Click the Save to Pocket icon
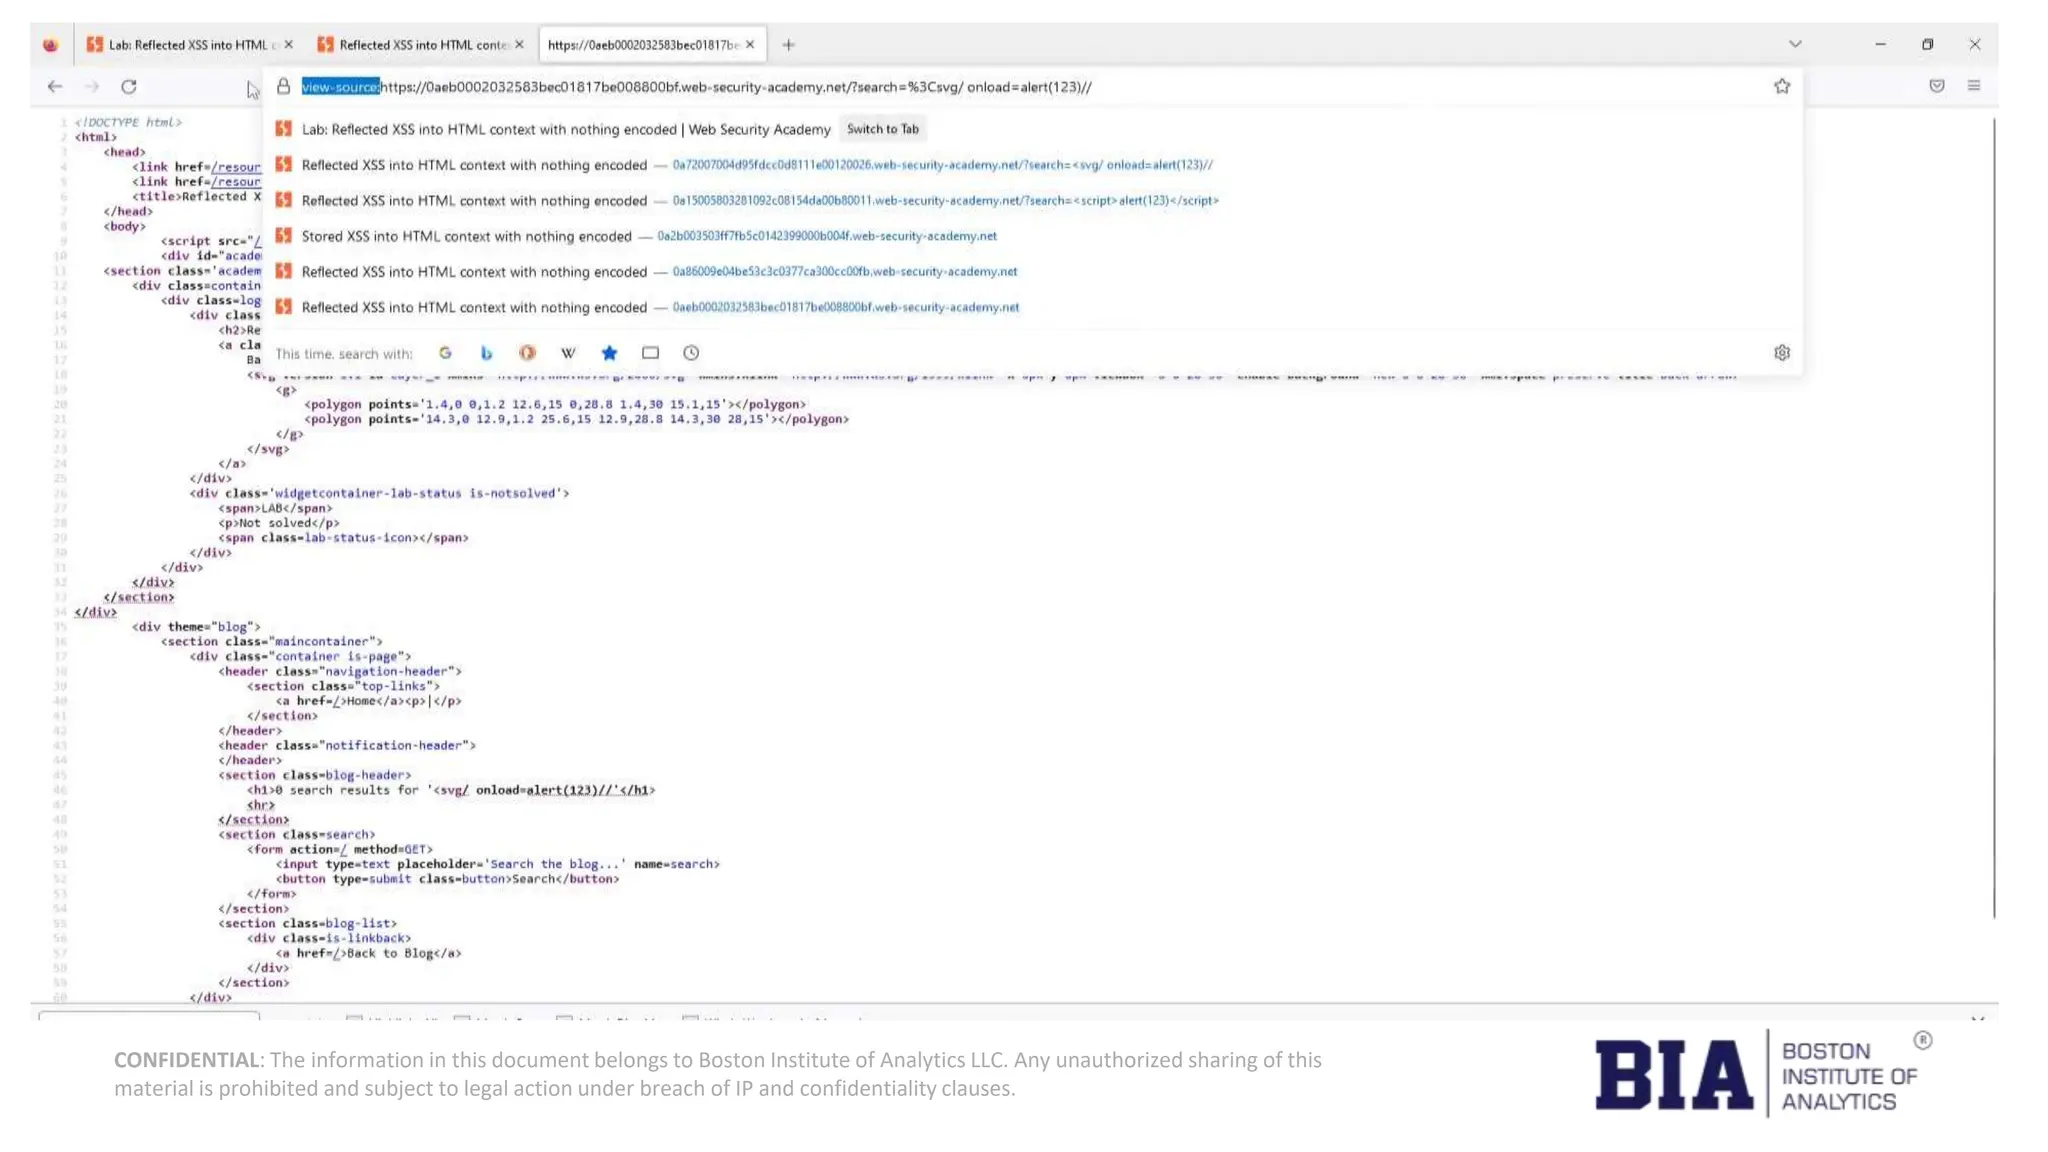Viewport: 2048px width, 1152px height. click(1937, 86)
